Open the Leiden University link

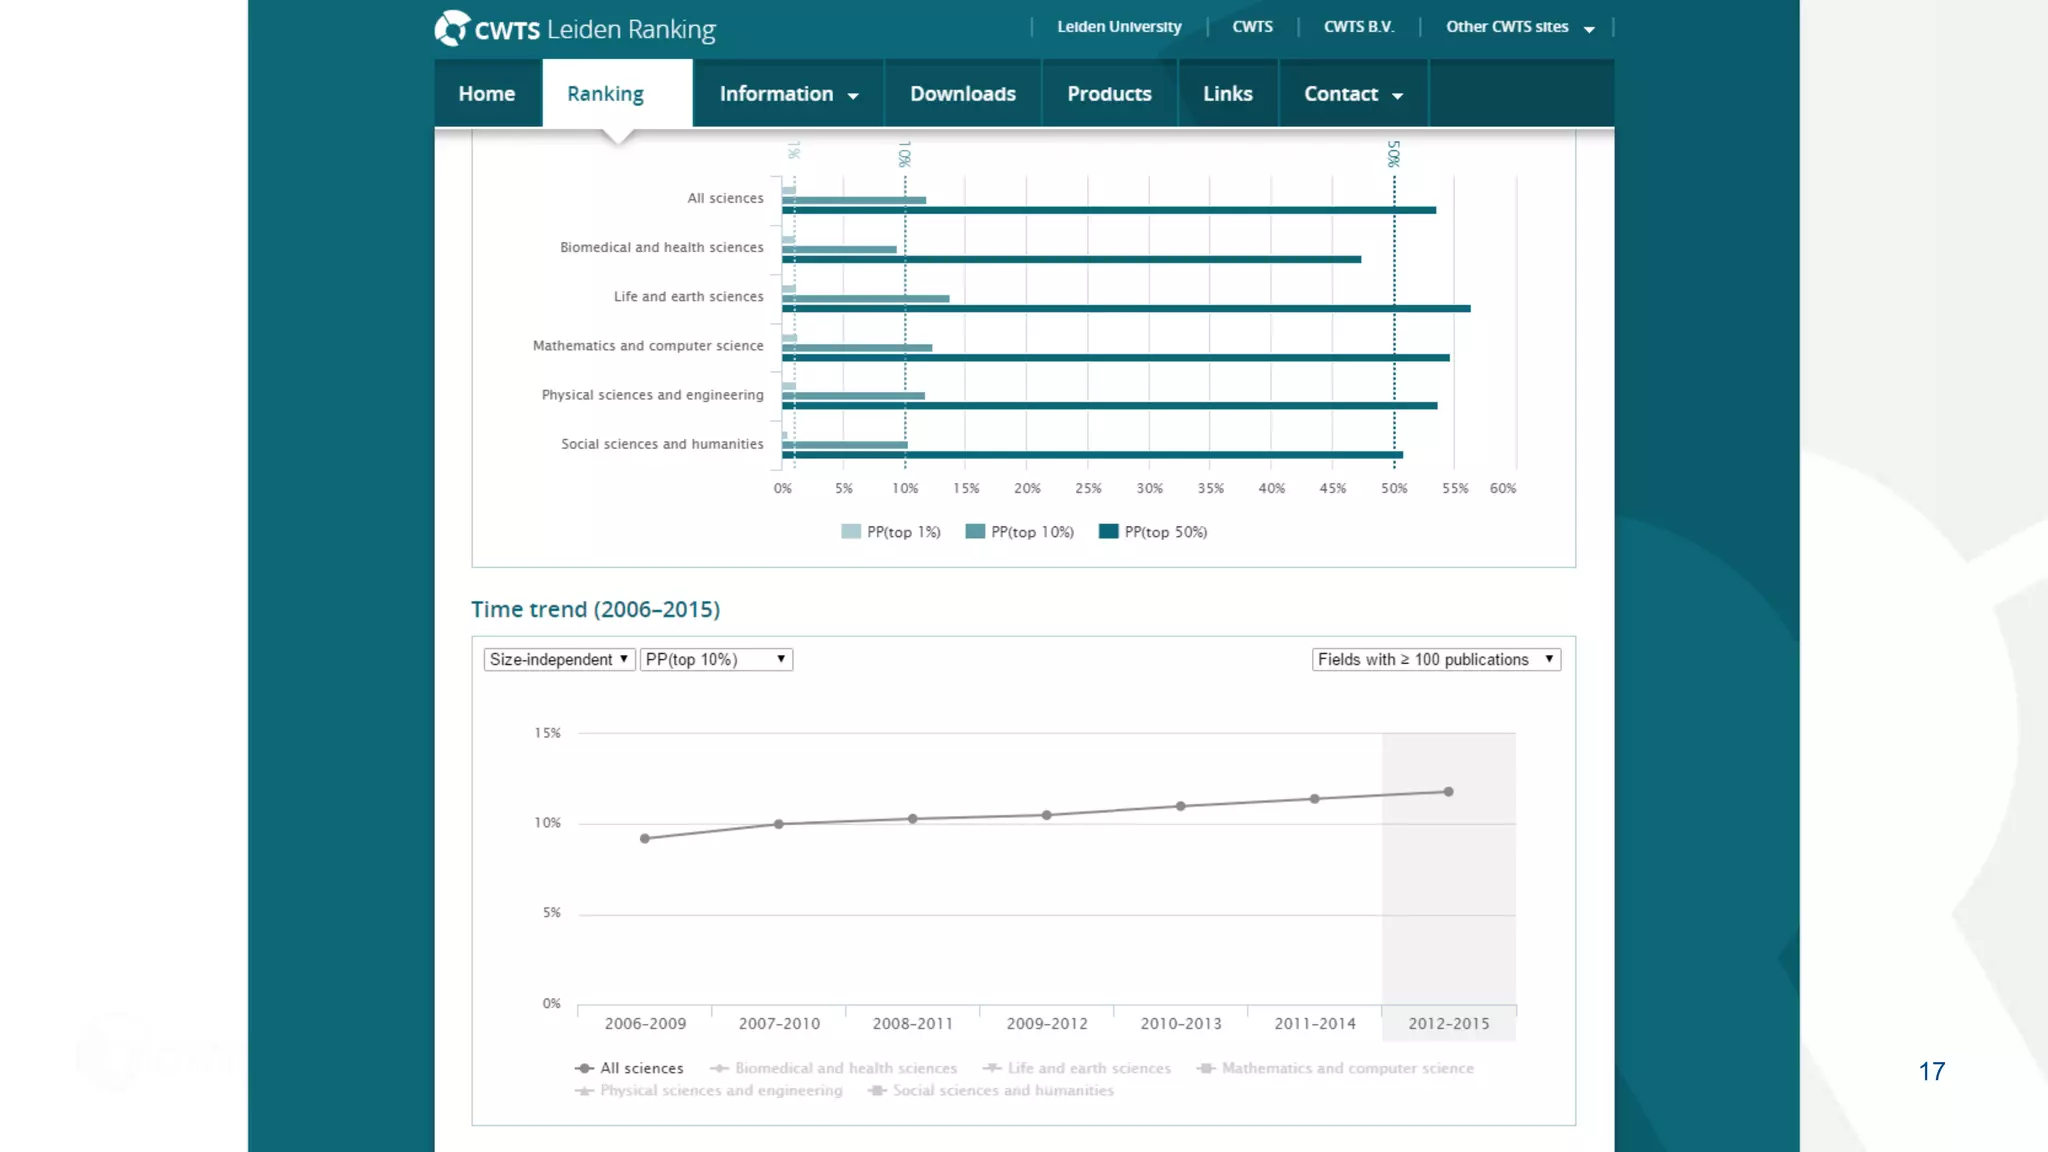click(1119, 27)
